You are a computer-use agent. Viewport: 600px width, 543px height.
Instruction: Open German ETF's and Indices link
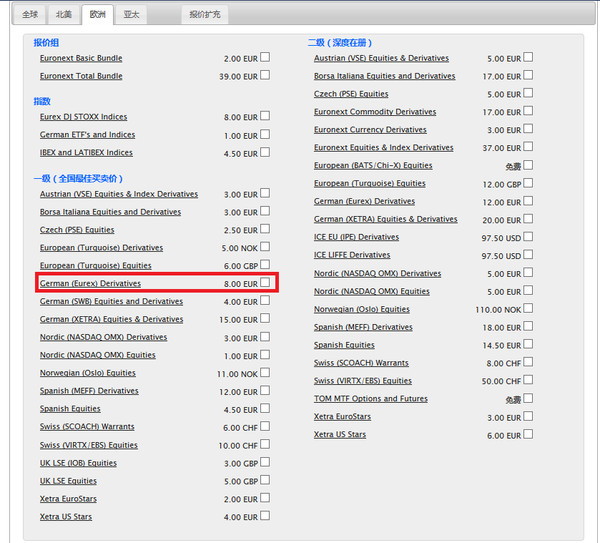pyautogui.click(x=88, y=135)
